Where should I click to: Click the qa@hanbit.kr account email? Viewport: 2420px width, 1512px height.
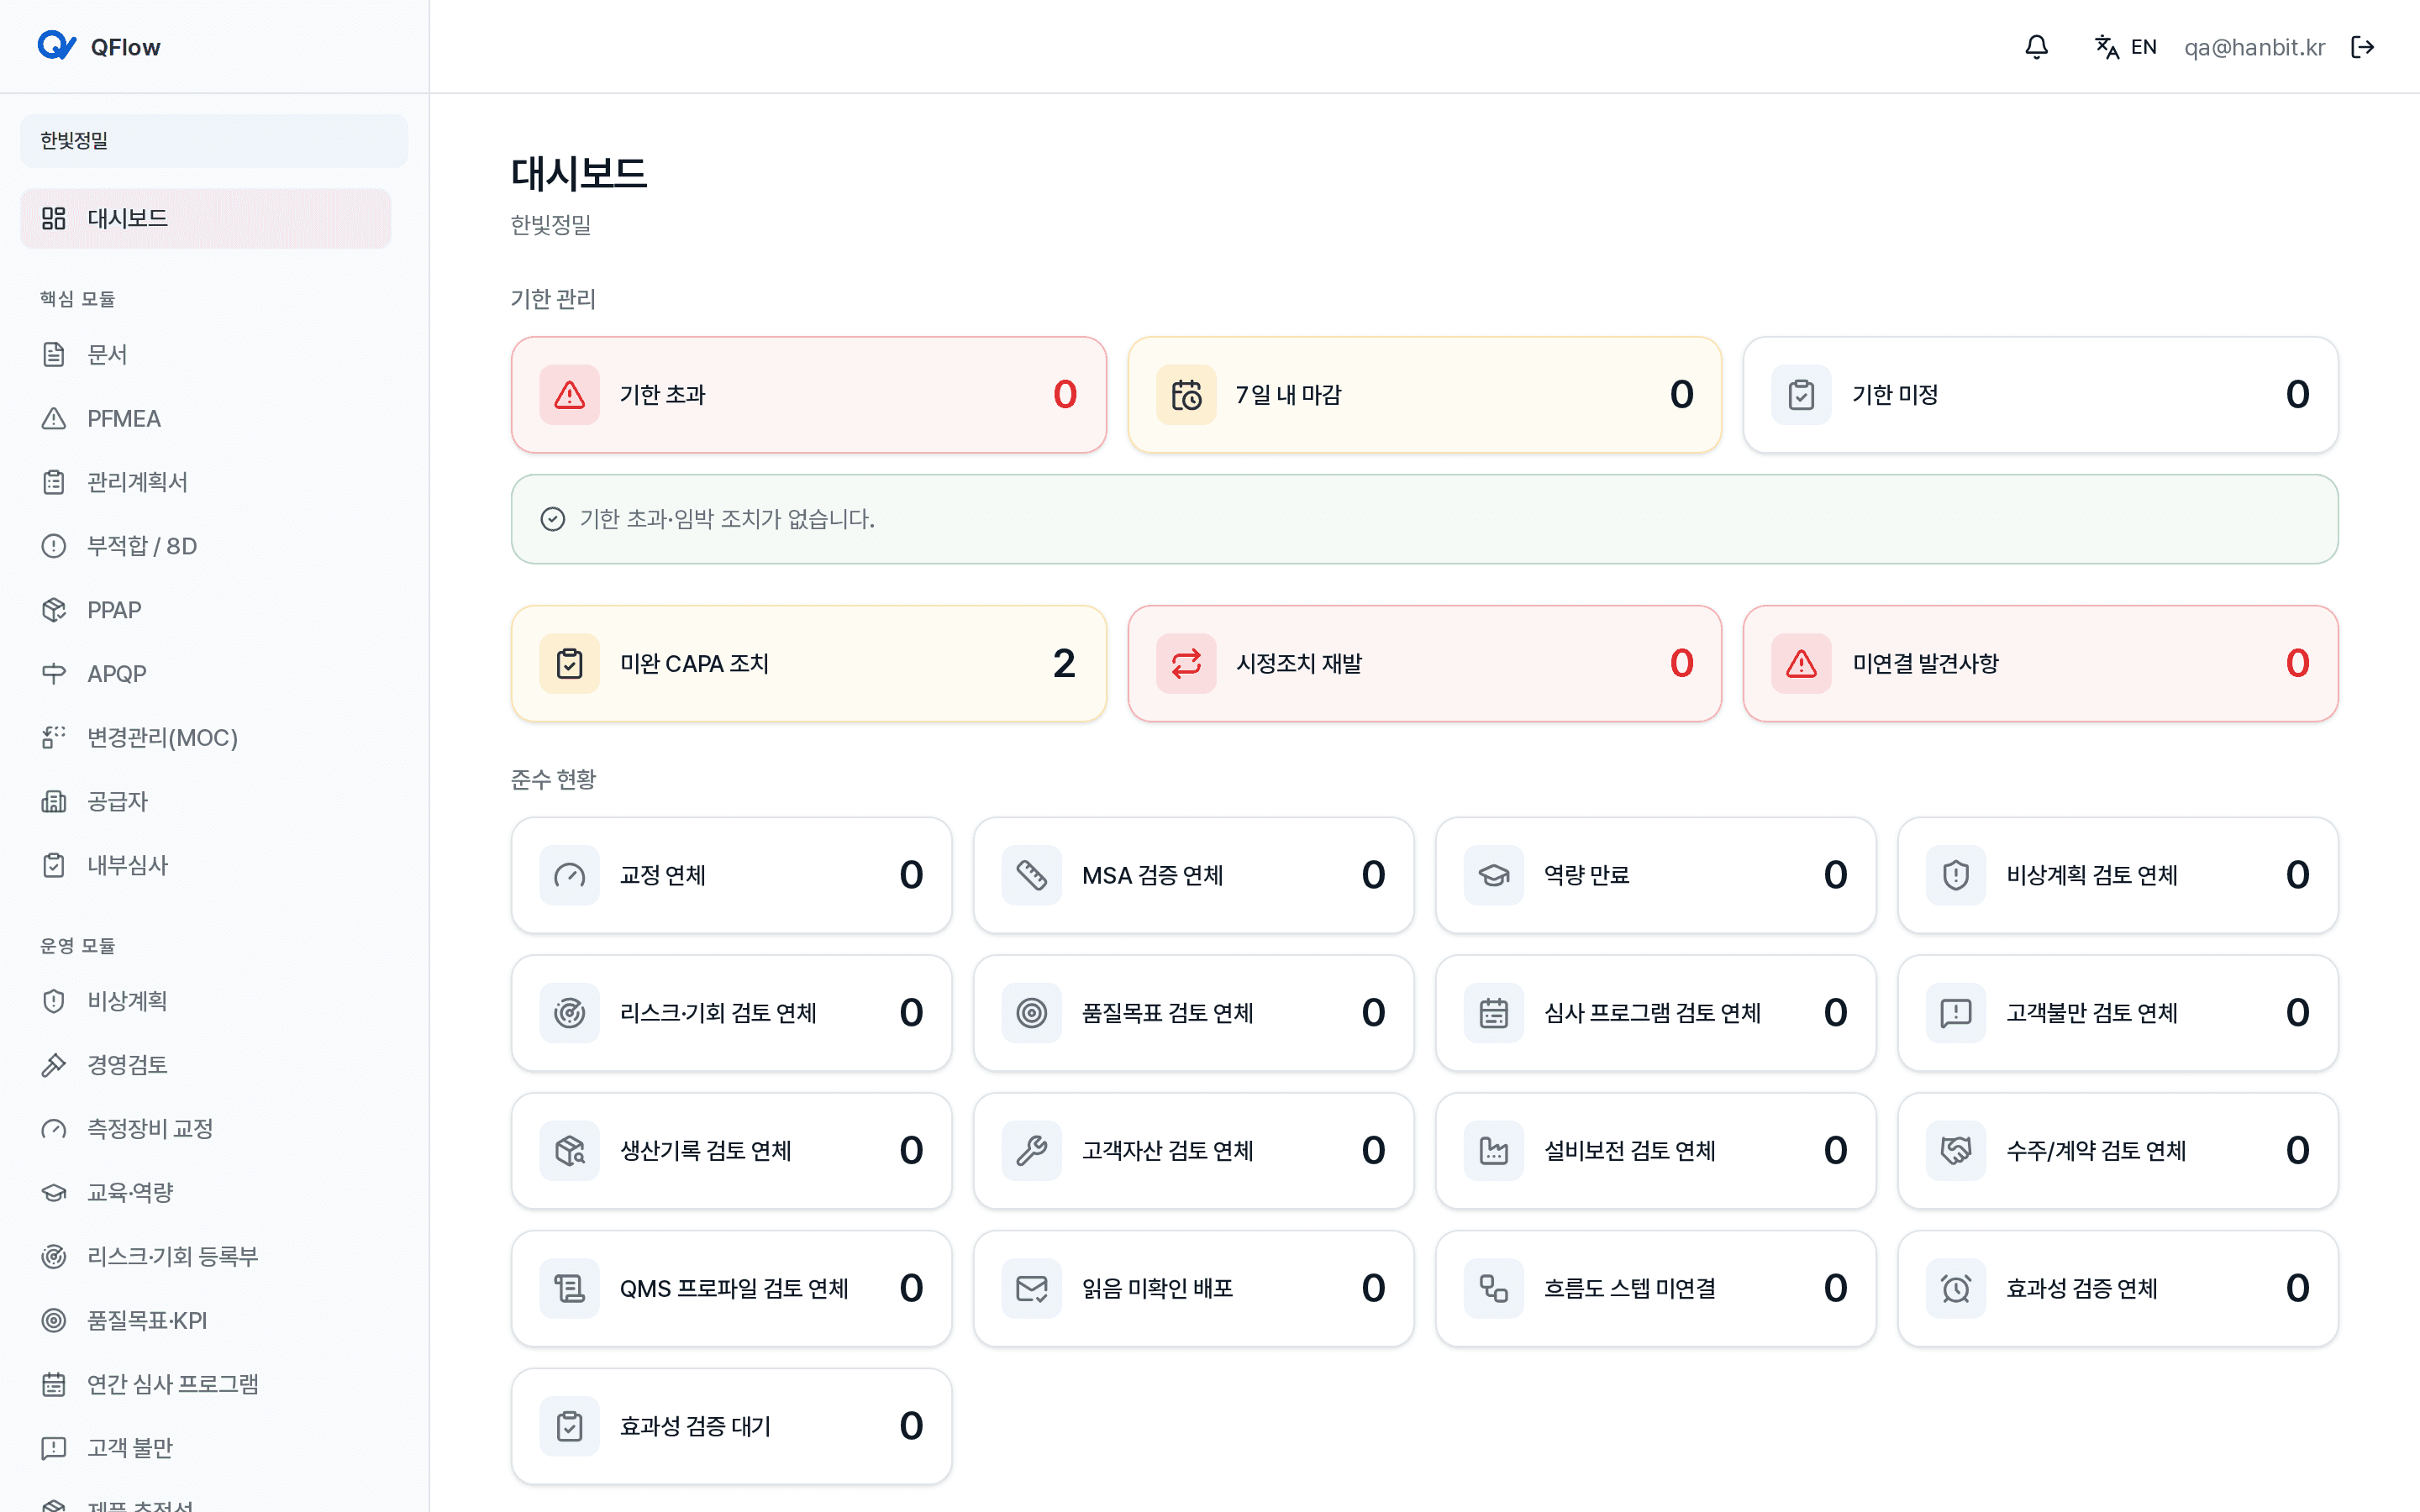pyautogui.click(x=2254, y=47)
